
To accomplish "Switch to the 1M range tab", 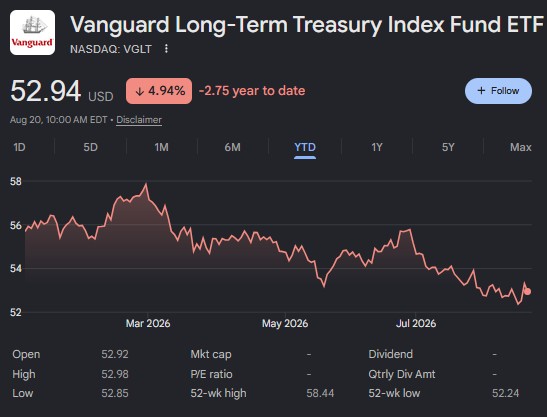I will point(162,147).
